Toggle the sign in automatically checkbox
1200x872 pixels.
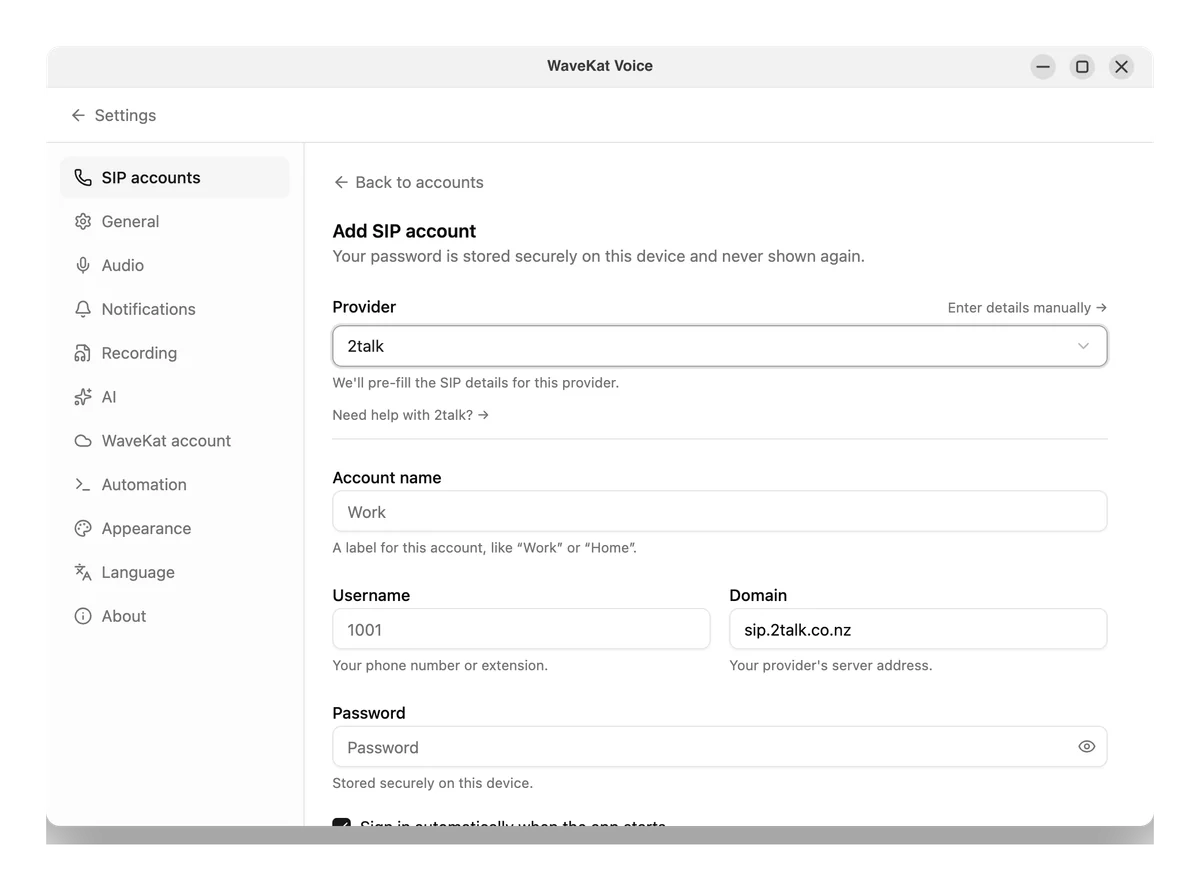[342, 822]
